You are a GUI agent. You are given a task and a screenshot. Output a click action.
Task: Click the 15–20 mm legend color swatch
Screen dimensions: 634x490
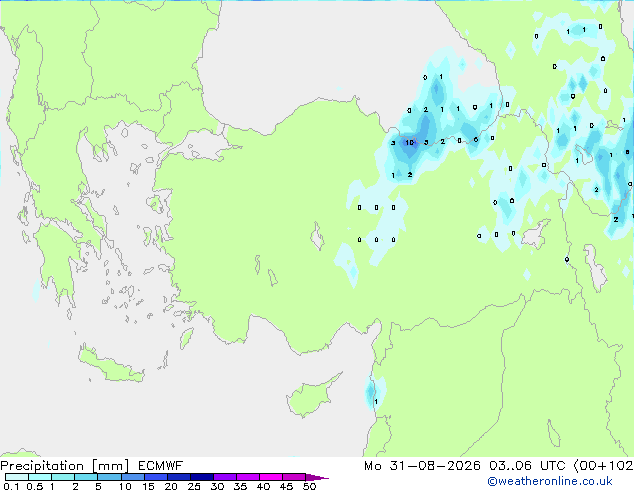coord(156,477)
